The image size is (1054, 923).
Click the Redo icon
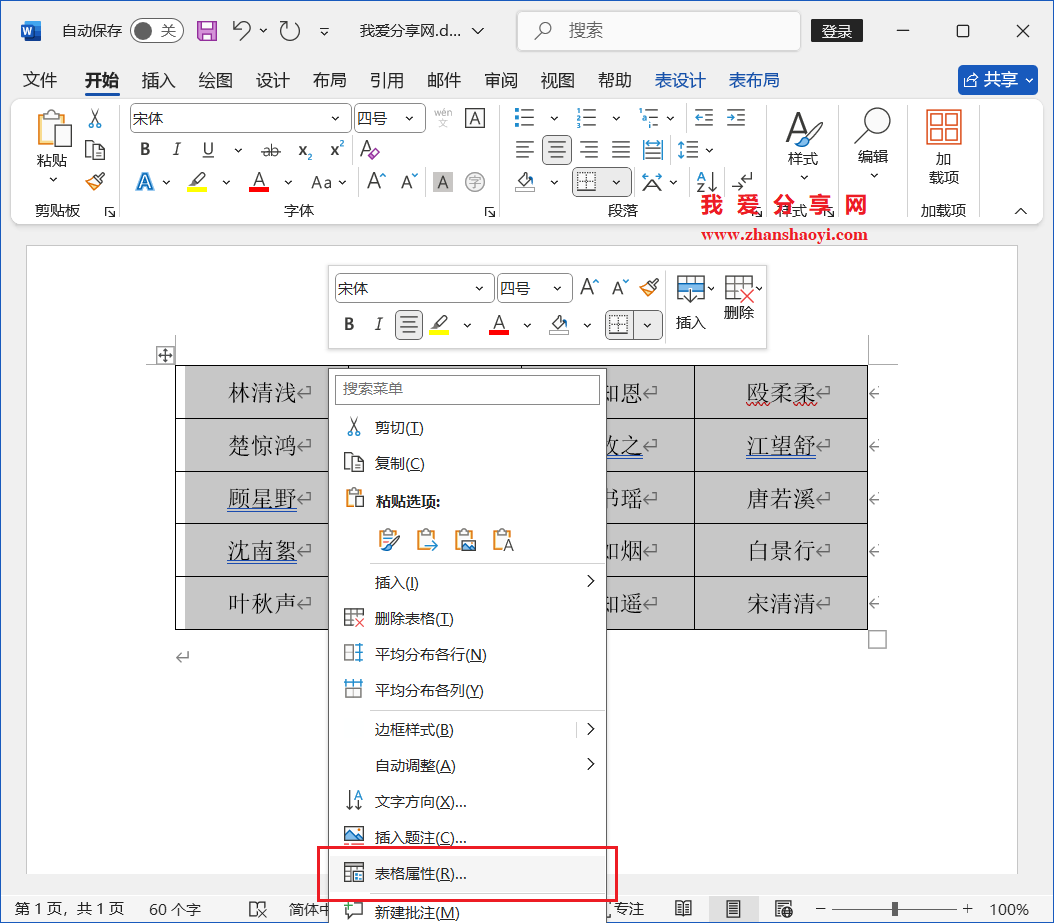point(290,30)
